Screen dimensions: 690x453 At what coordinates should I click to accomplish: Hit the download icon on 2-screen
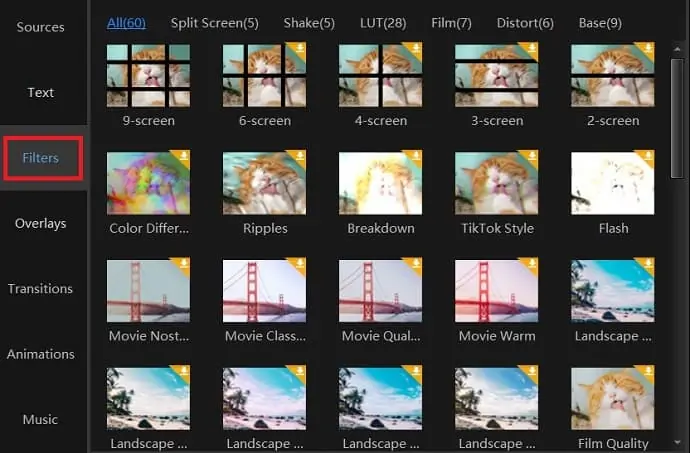coord(648,48)
